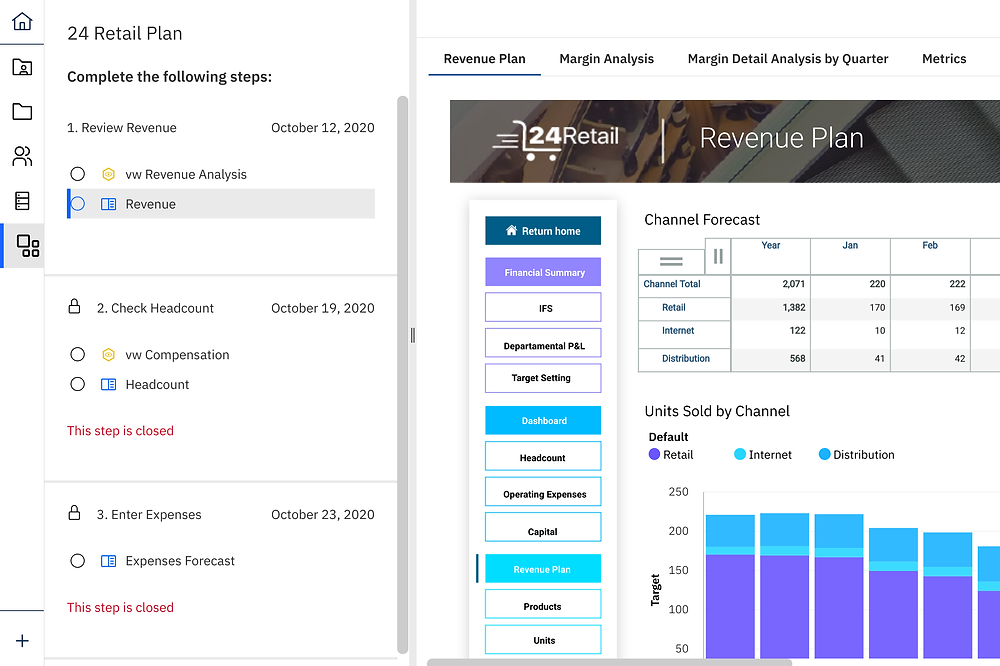Click the 568 Distribution year cell
Image resolution: width=1000 pixels, height=666 pixels.
(x=770, y=359)
